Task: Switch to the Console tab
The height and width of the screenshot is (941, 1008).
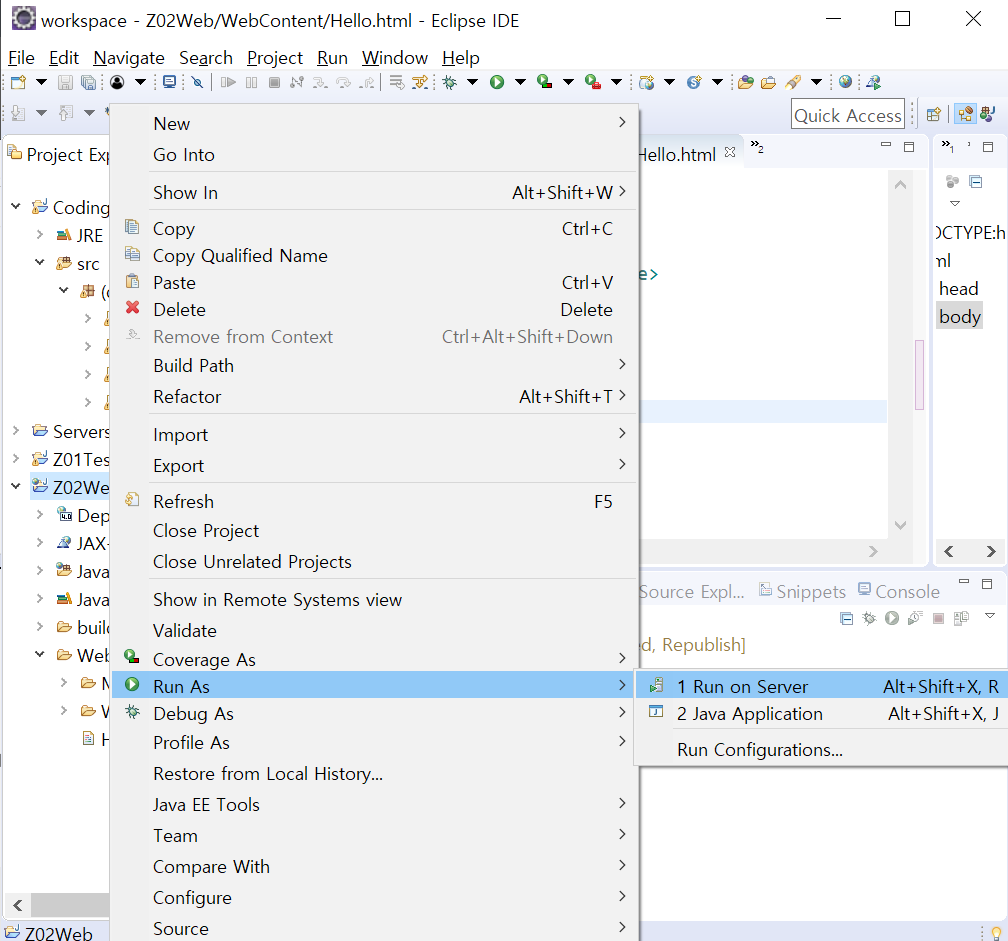Action: [x=899, y=591]
